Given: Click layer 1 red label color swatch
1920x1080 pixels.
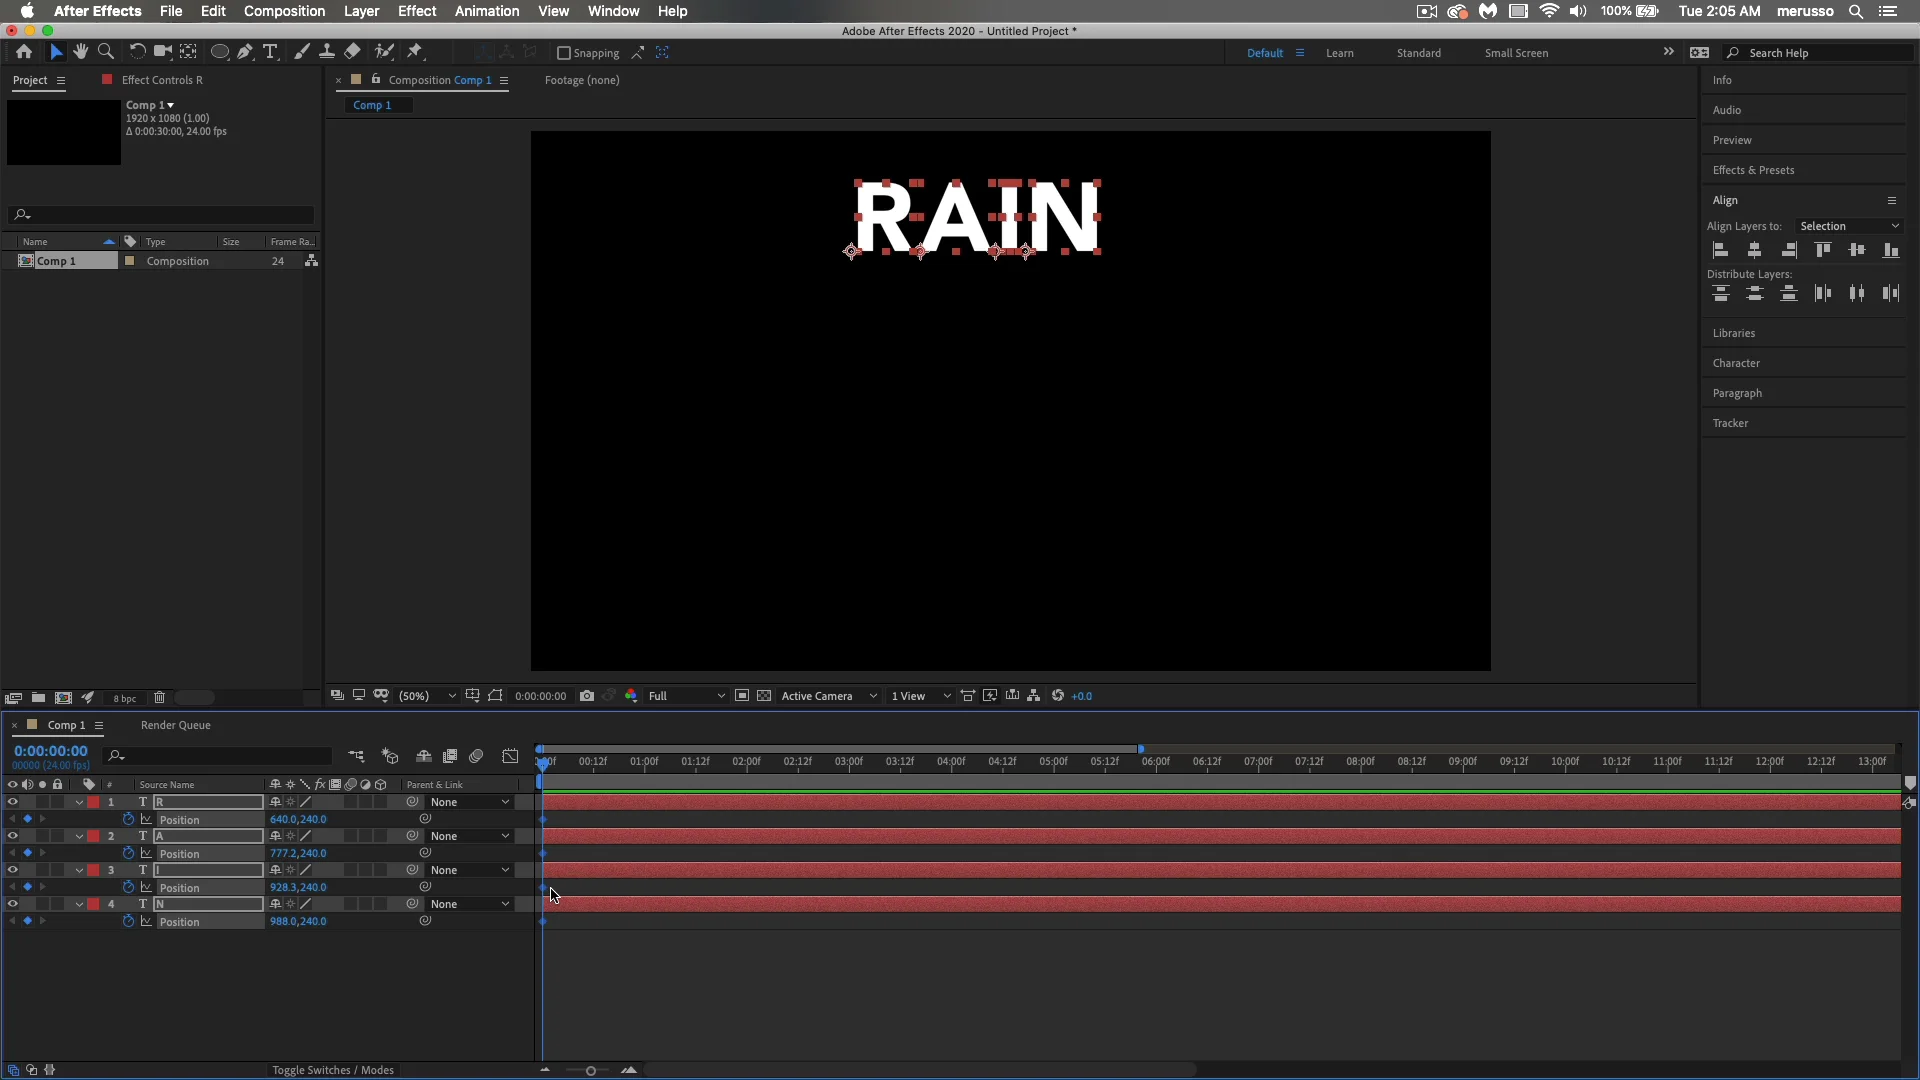Looking at the screenshot, I should tap(93, 802).
